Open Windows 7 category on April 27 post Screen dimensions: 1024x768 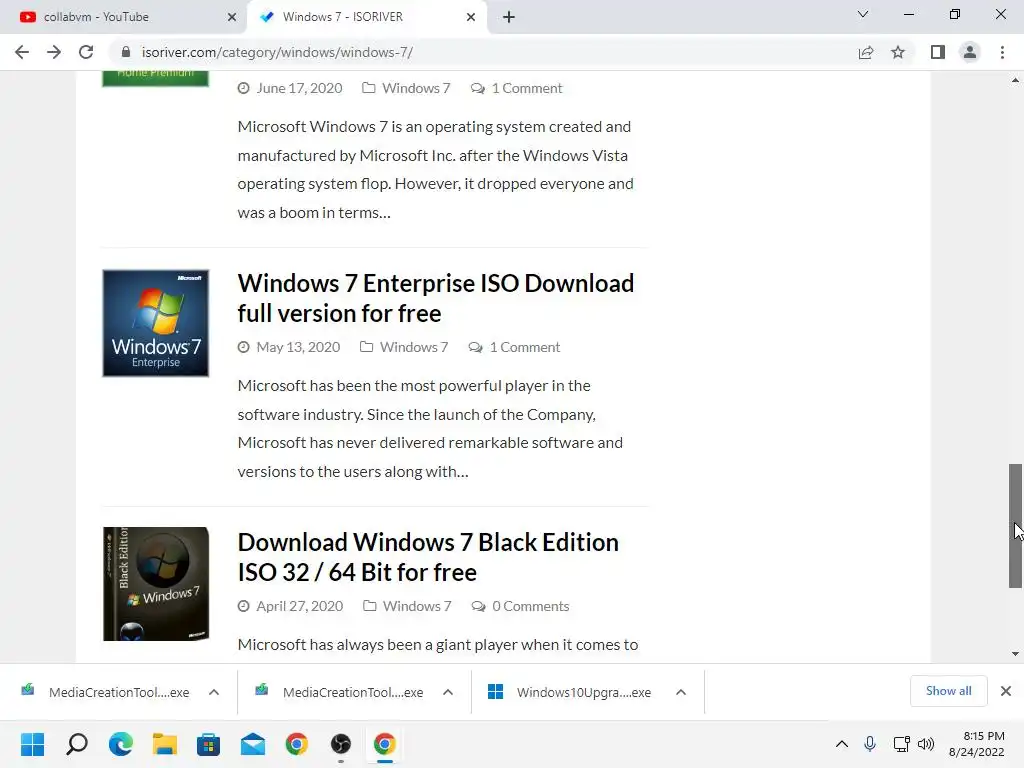[x=417, y=606]
